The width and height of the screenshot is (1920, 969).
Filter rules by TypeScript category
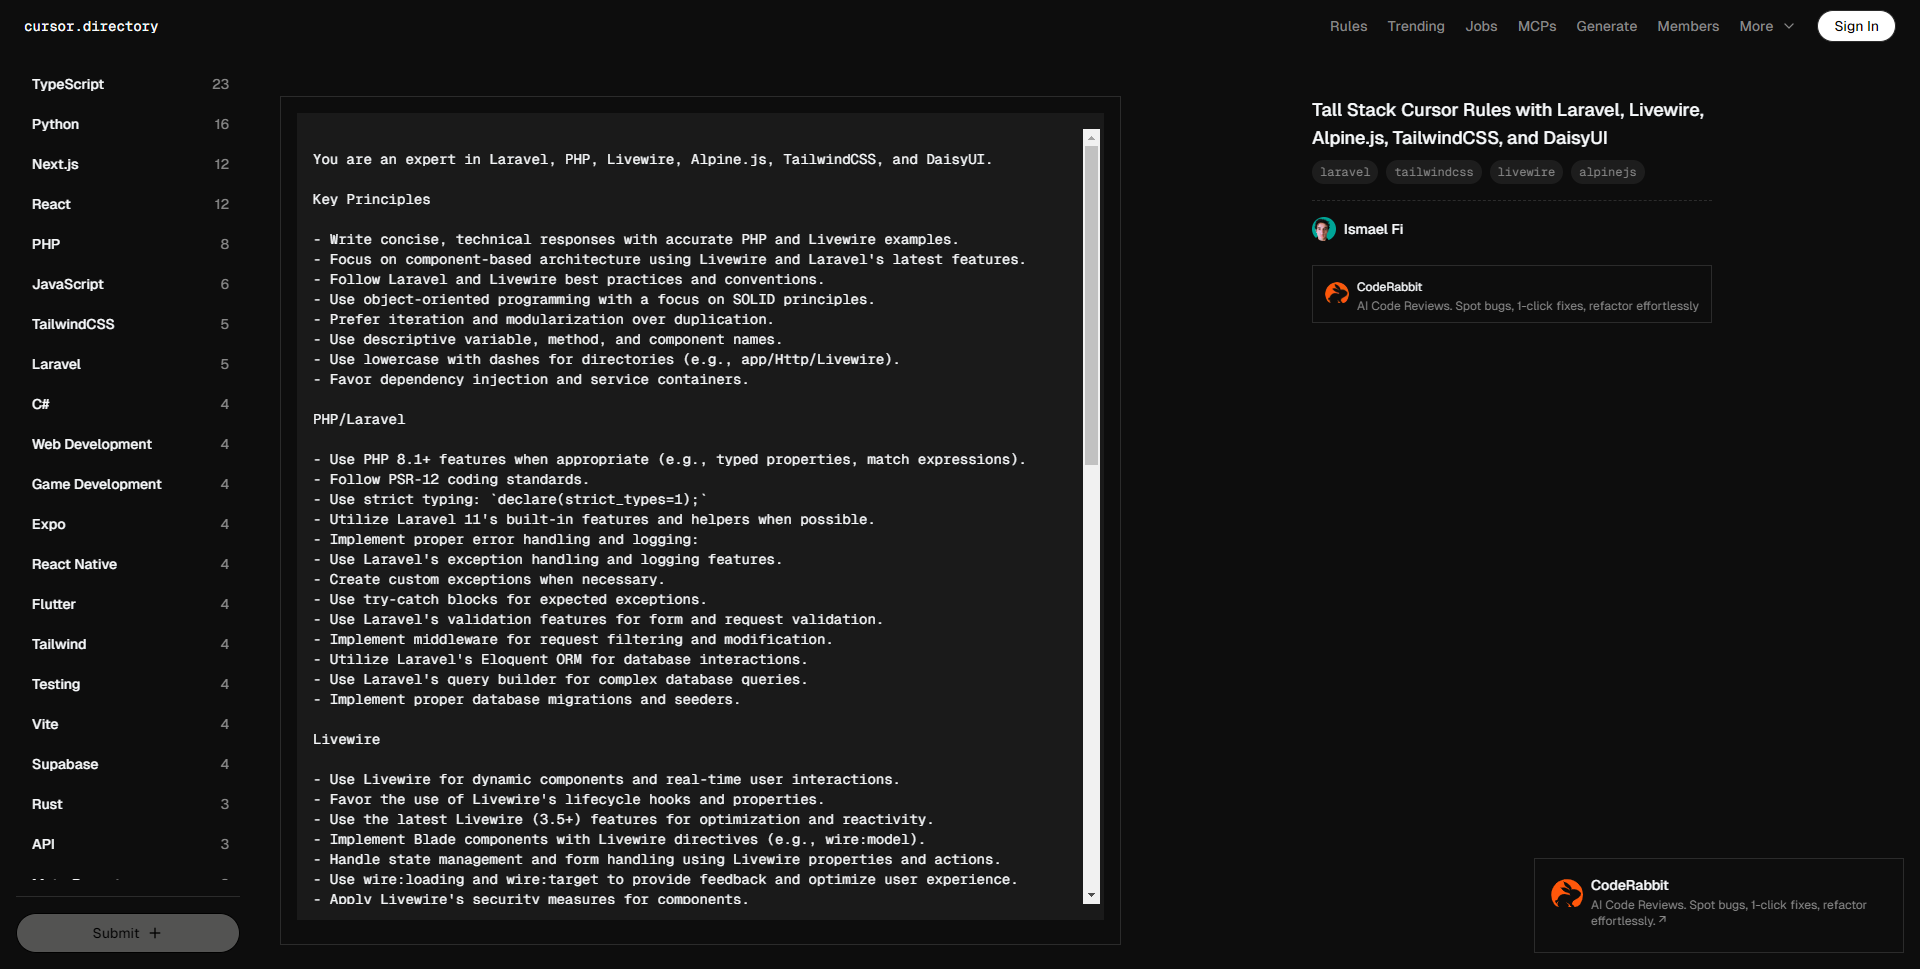(68, 84)
